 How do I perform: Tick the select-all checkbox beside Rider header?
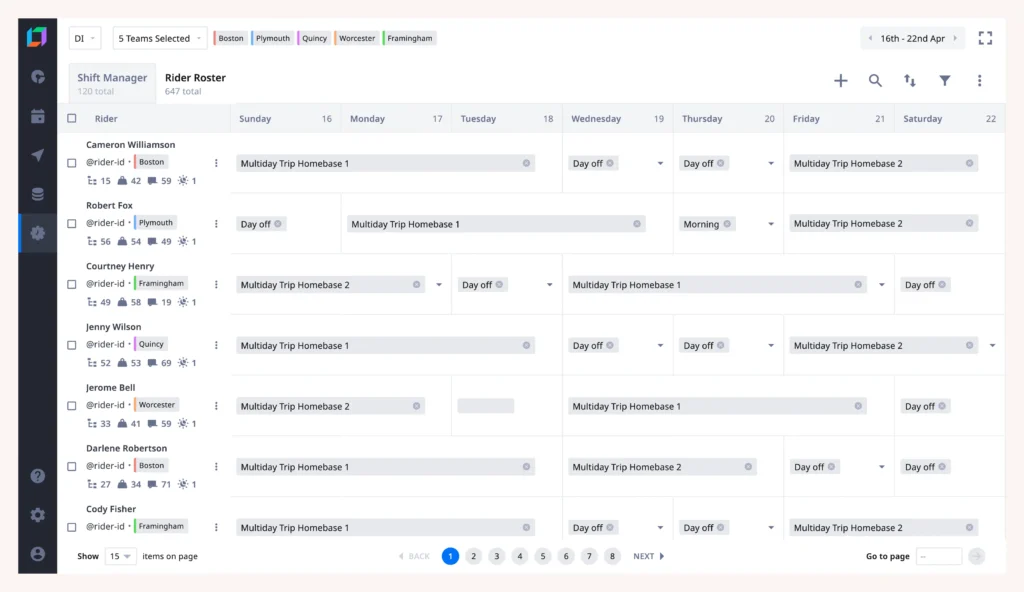click(x=71, y=118)
